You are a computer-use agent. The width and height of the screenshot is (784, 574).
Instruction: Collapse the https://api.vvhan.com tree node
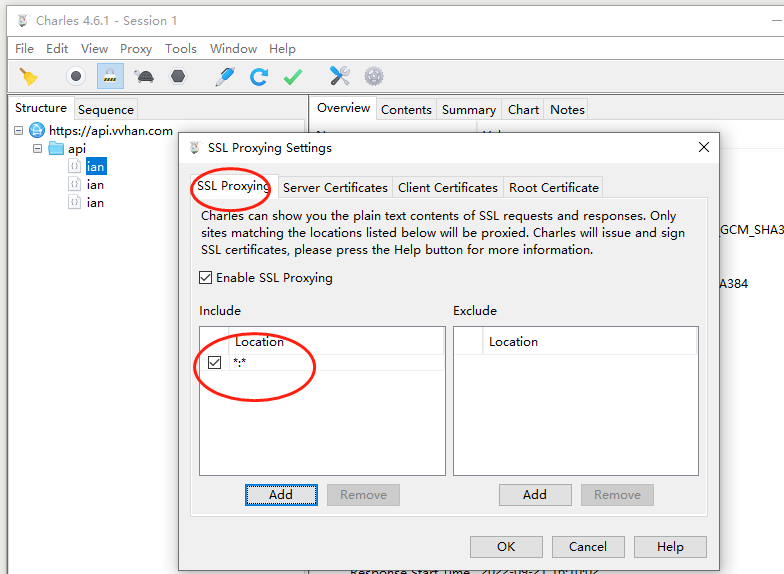[18, 130]
